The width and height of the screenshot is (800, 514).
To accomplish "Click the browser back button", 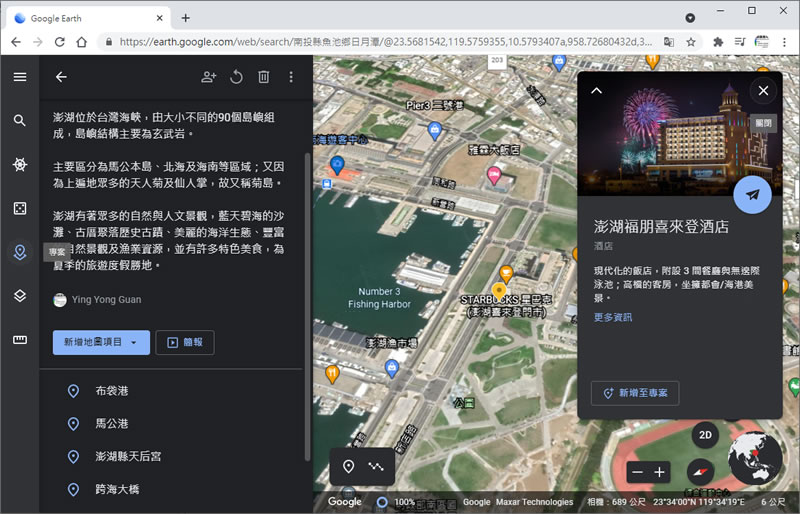I will tap(16, 42).
